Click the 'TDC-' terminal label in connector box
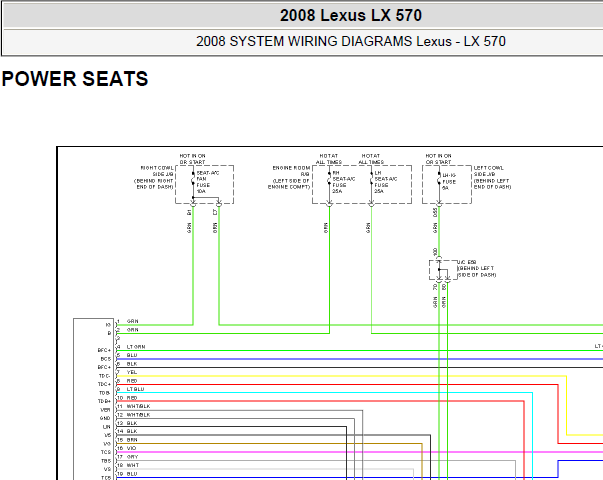The height and width of the screenshot is (480, 603). pos(104,376)
